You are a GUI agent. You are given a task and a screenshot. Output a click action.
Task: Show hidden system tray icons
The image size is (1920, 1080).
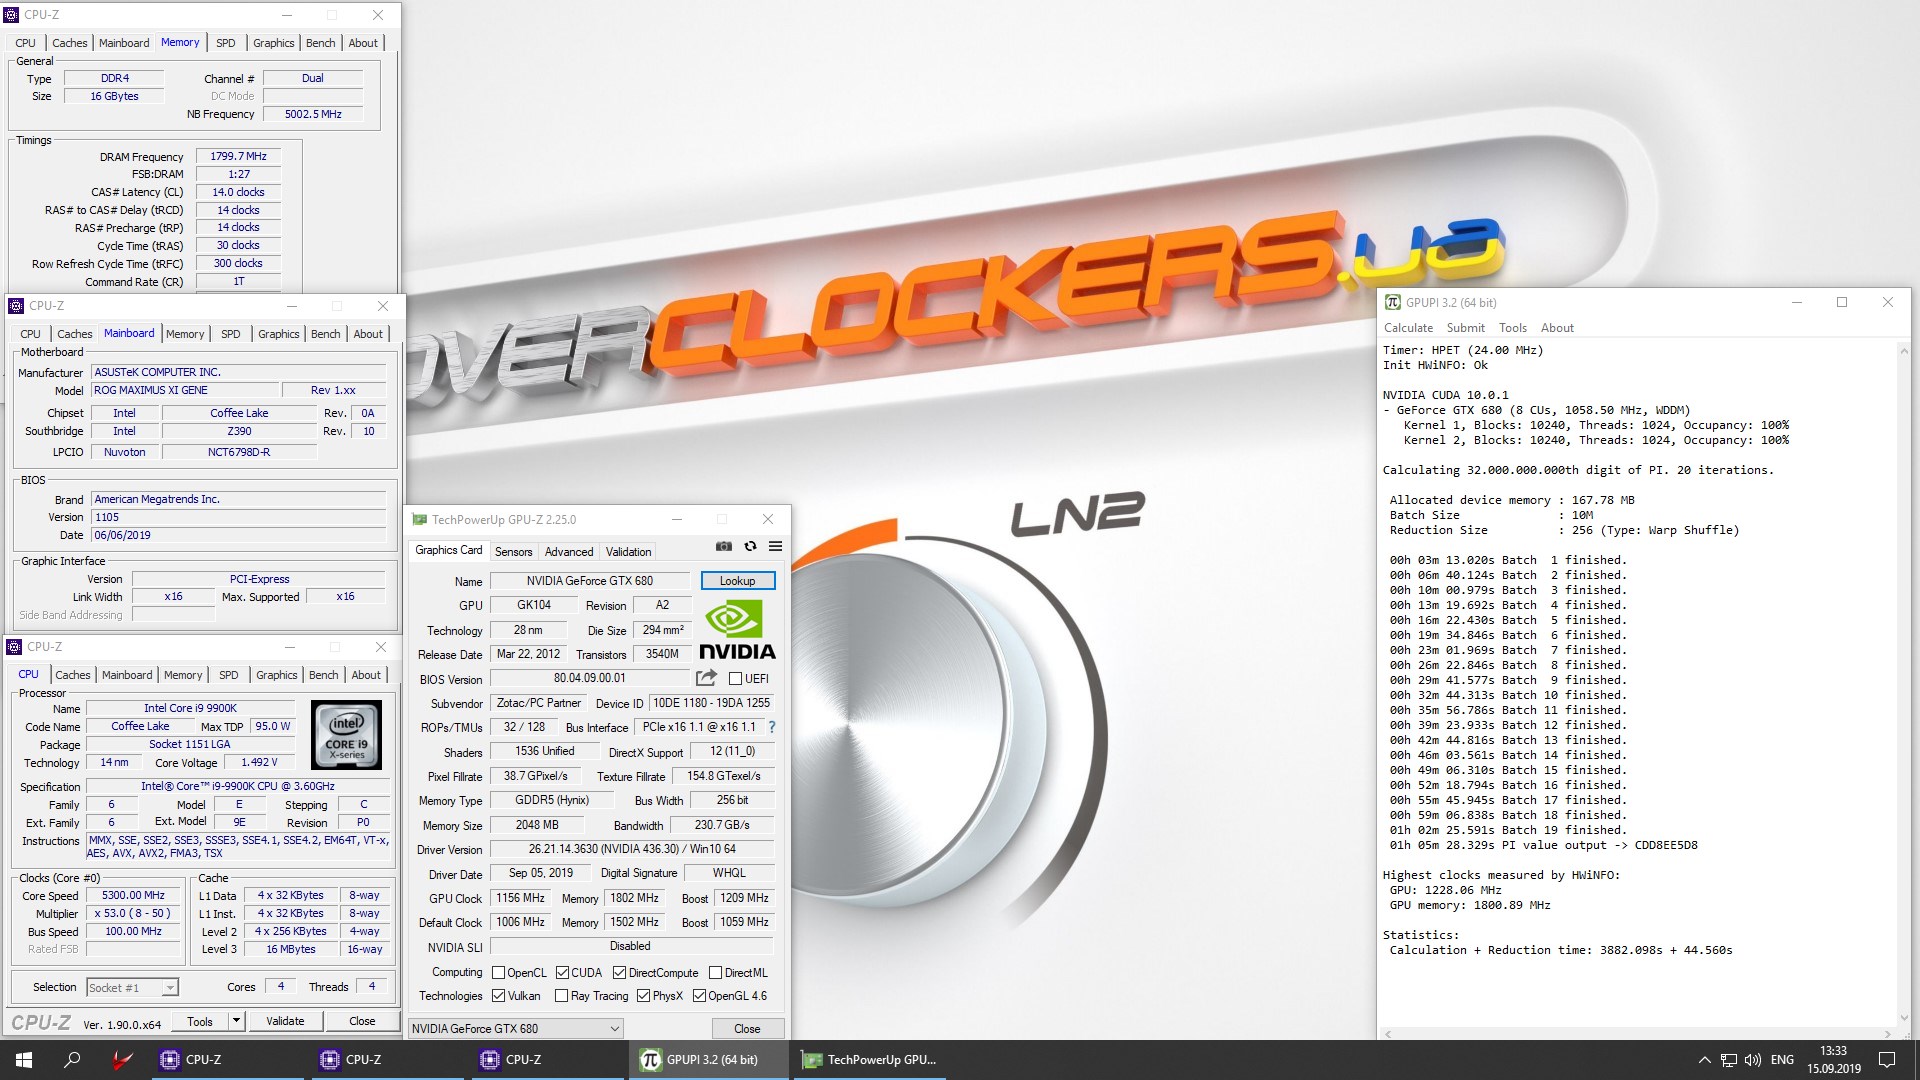click(x=1704, y=1060)
